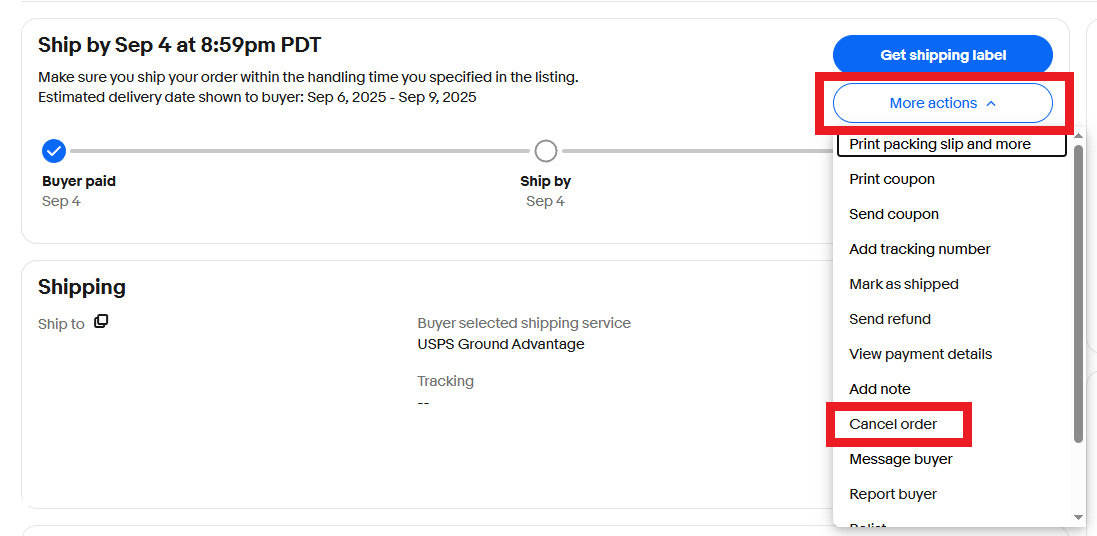
Task: Choose Report buyer menu entry
Action: tap(893, 494)
